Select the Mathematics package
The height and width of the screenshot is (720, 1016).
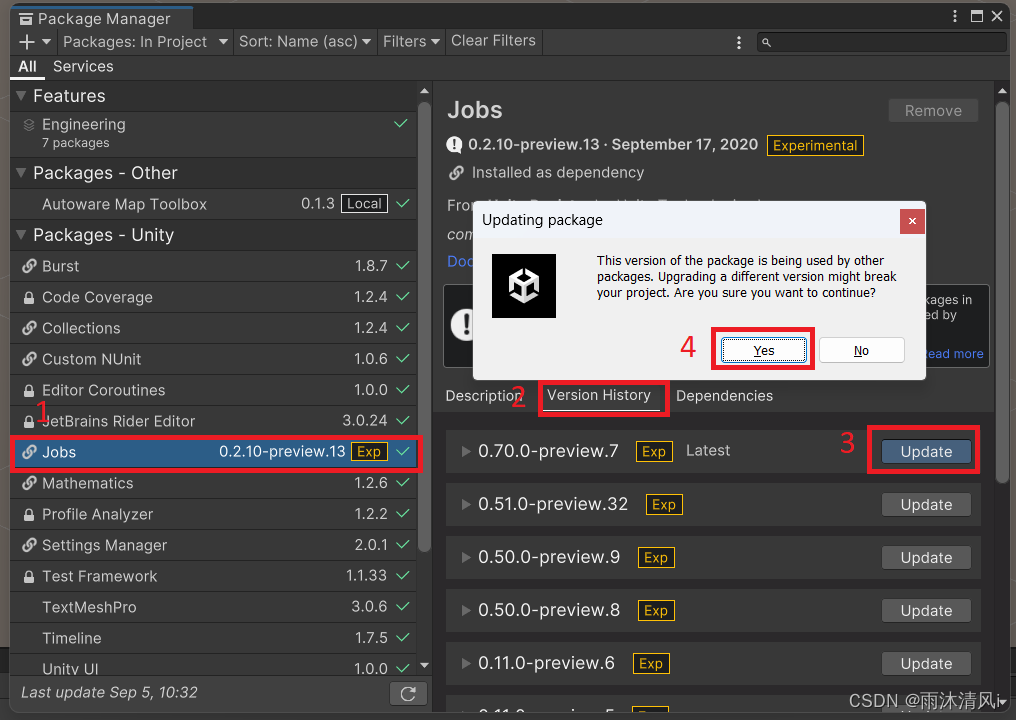(x=214, y=483)
